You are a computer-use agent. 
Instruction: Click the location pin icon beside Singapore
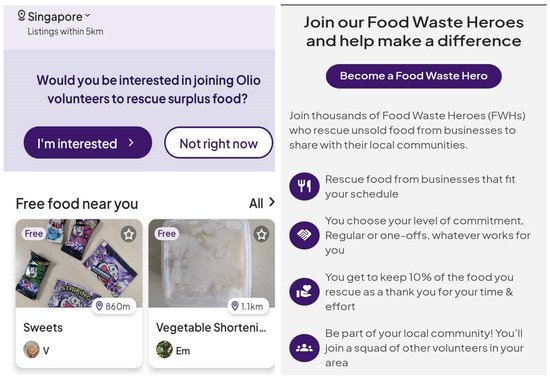[21, 16]
